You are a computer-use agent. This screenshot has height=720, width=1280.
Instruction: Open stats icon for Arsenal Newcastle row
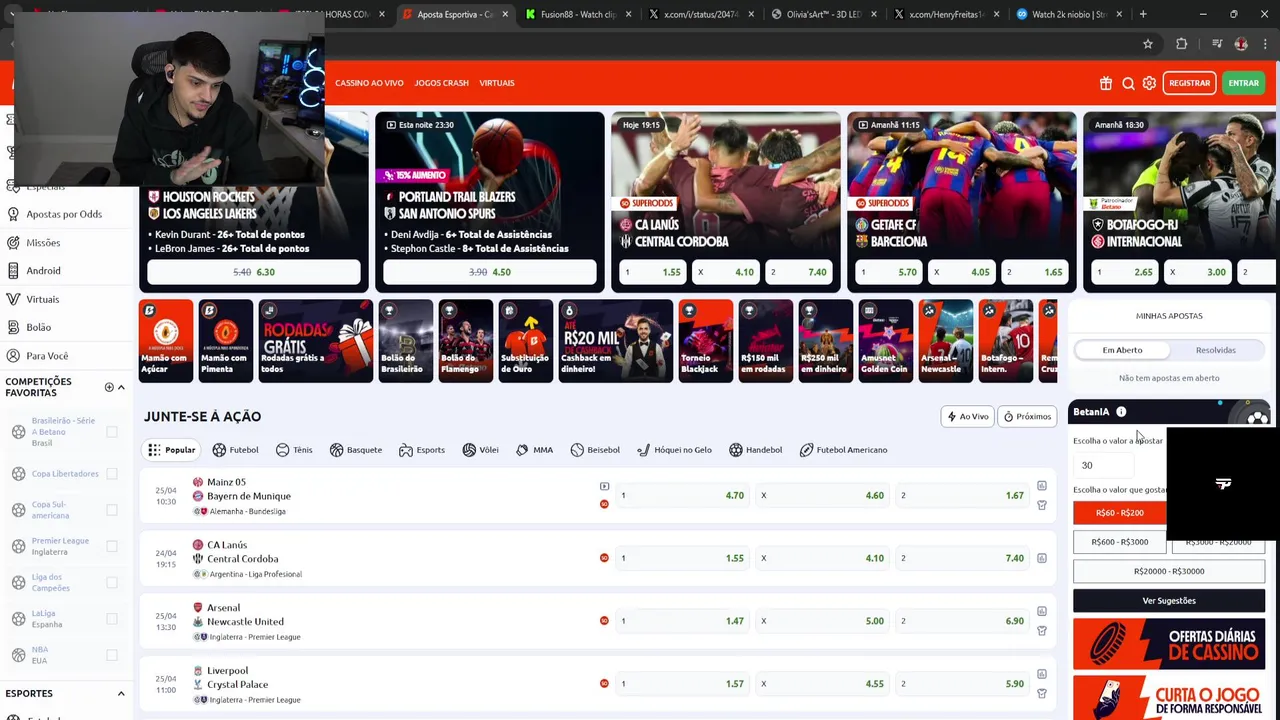[x=1041, y=611]
